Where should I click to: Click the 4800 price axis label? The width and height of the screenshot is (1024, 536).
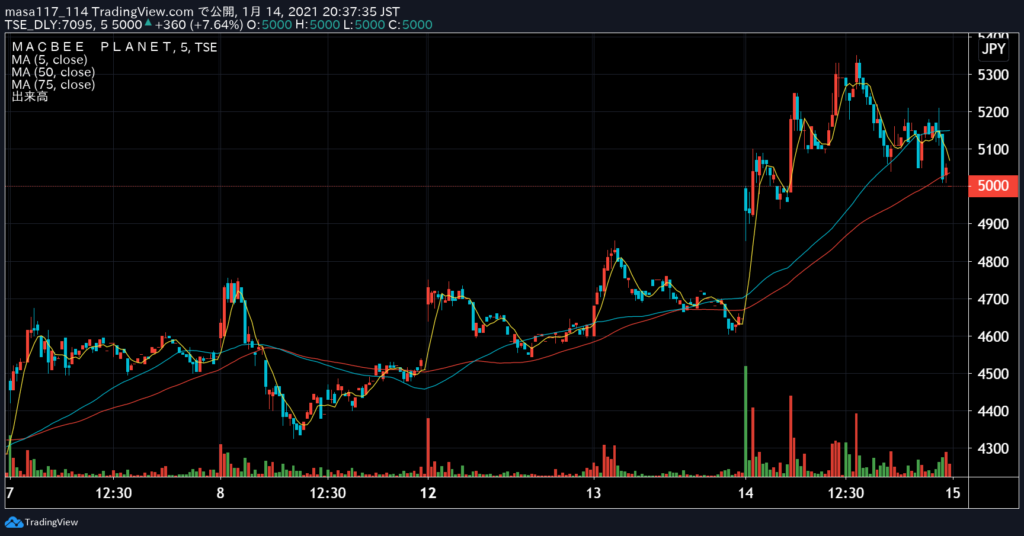[x=993, y=262]
